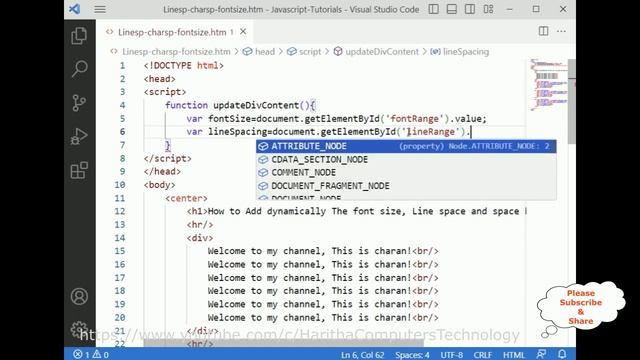Open editor More Actions ellipsis
The height and width of the screenshot is (360, 640).
[x=562, y=31]
